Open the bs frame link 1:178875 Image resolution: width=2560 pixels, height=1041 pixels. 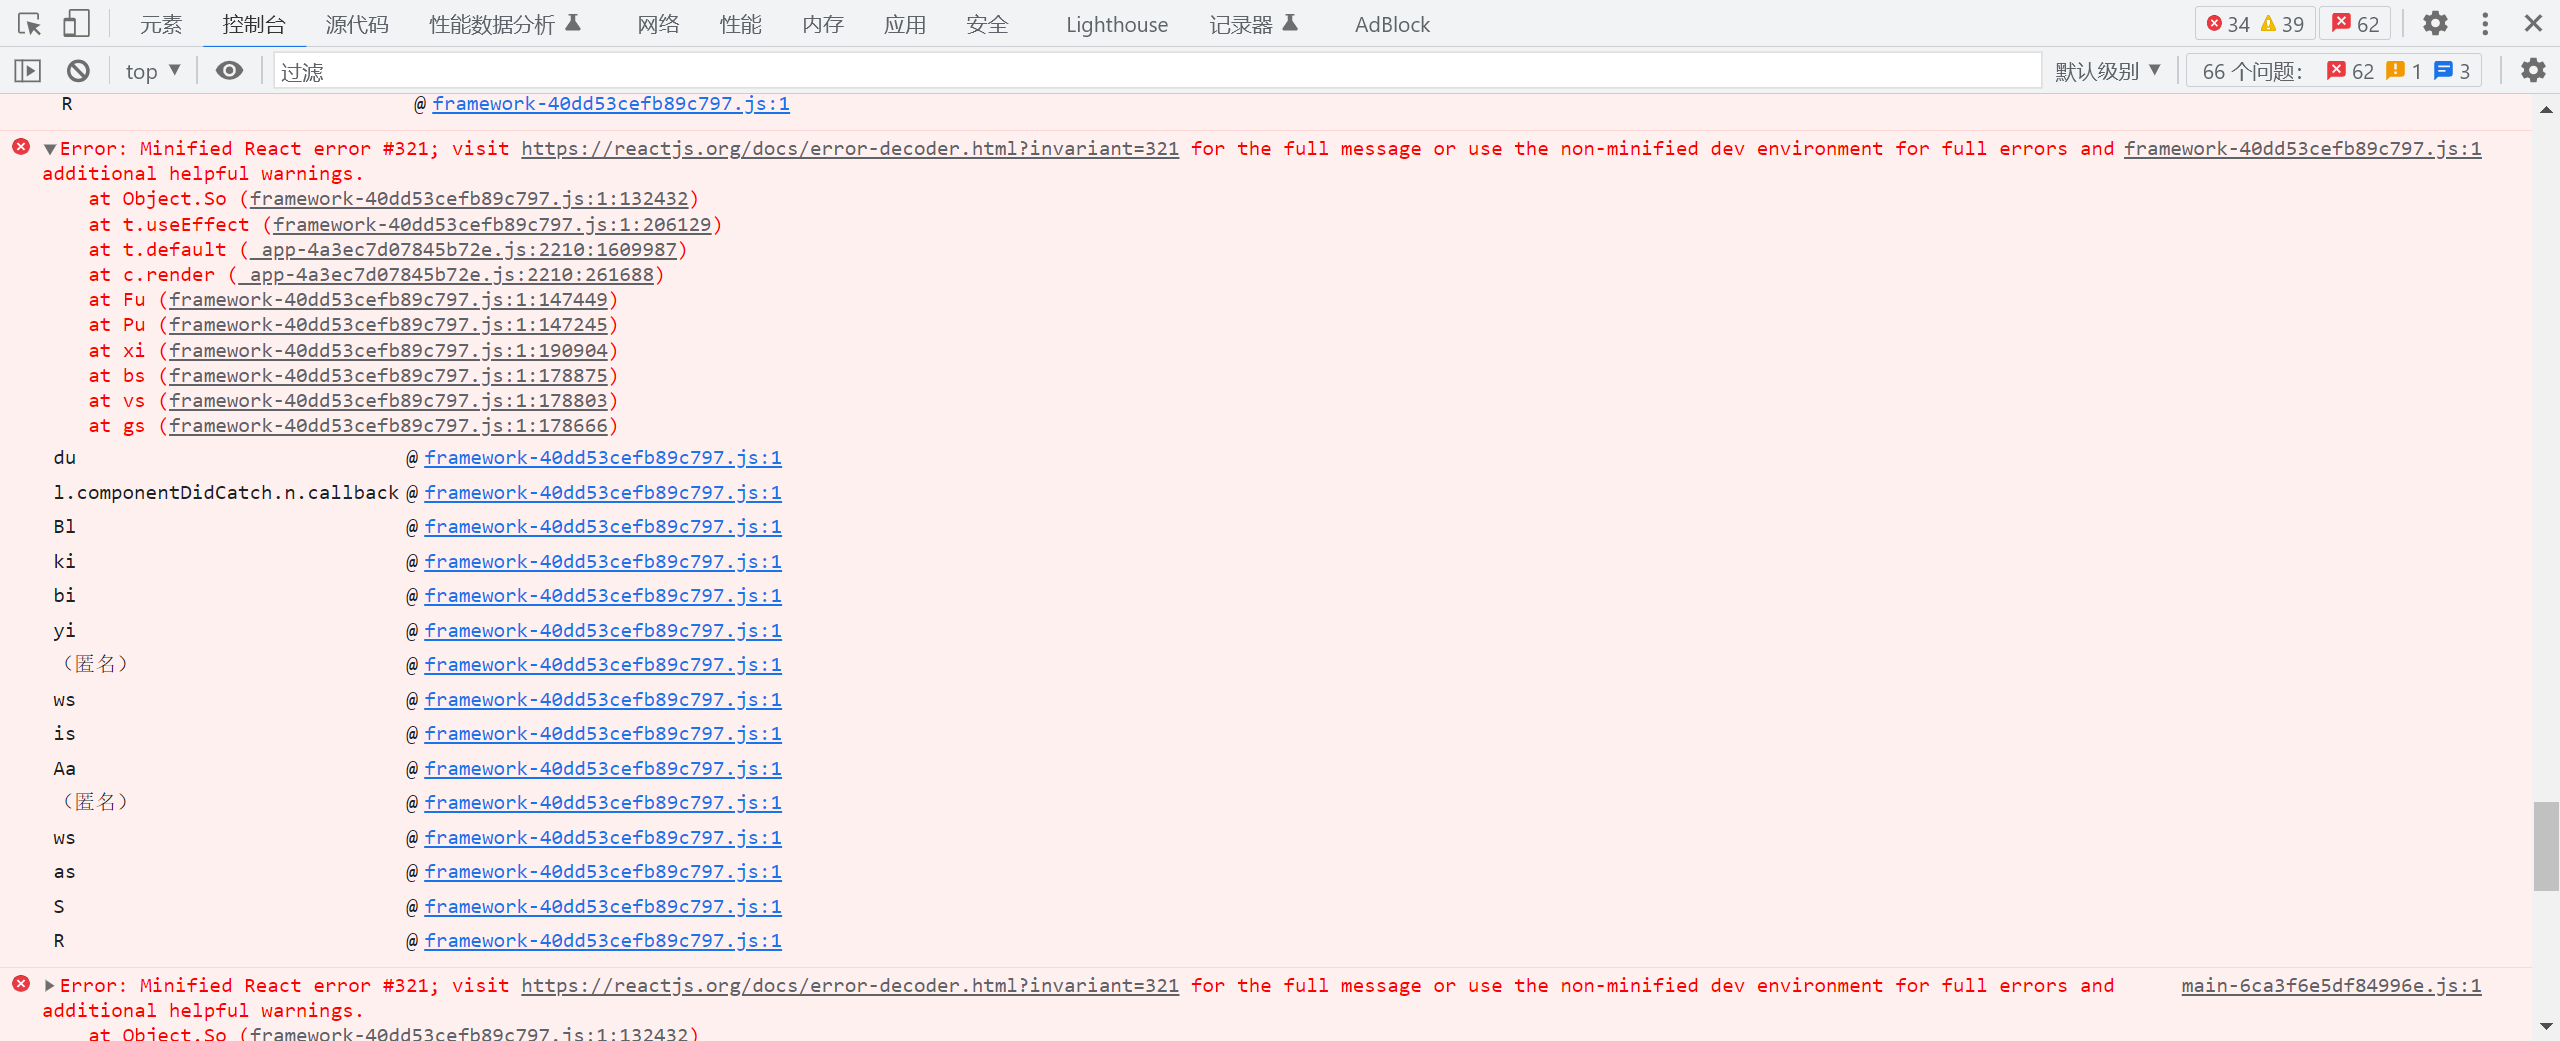[388, 376]
